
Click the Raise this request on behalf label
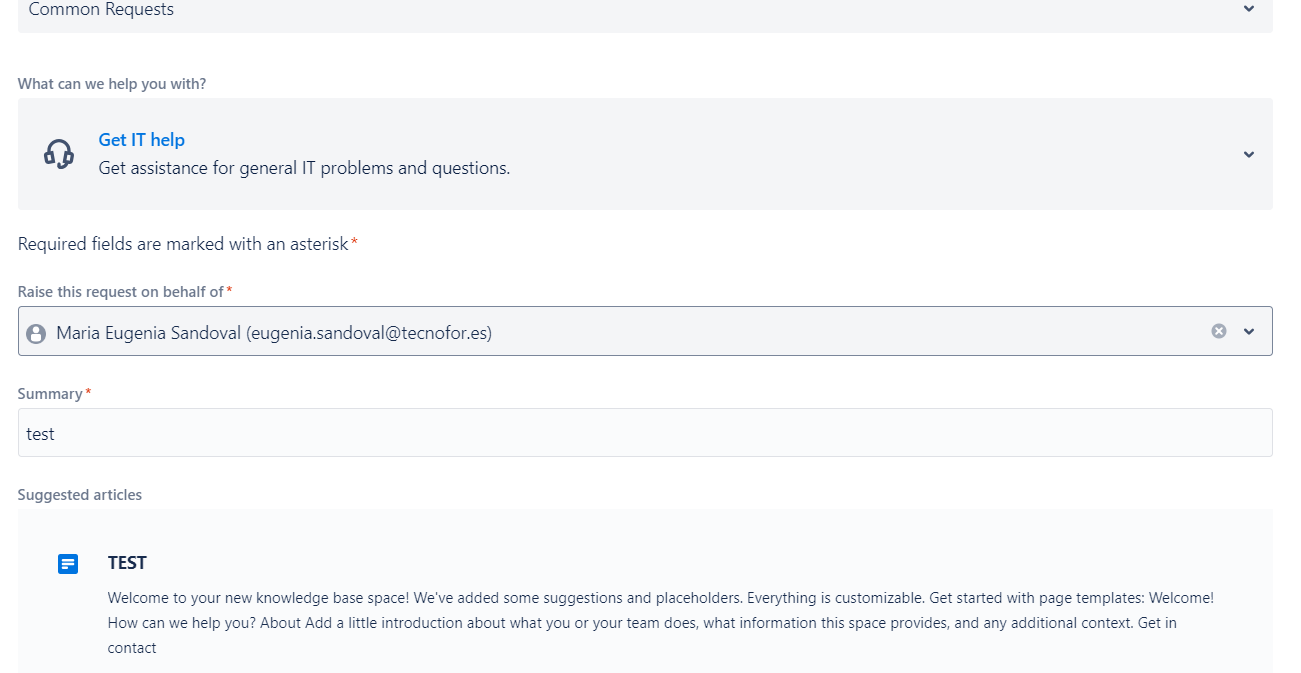pyautogui.click(x=120, y=292)
